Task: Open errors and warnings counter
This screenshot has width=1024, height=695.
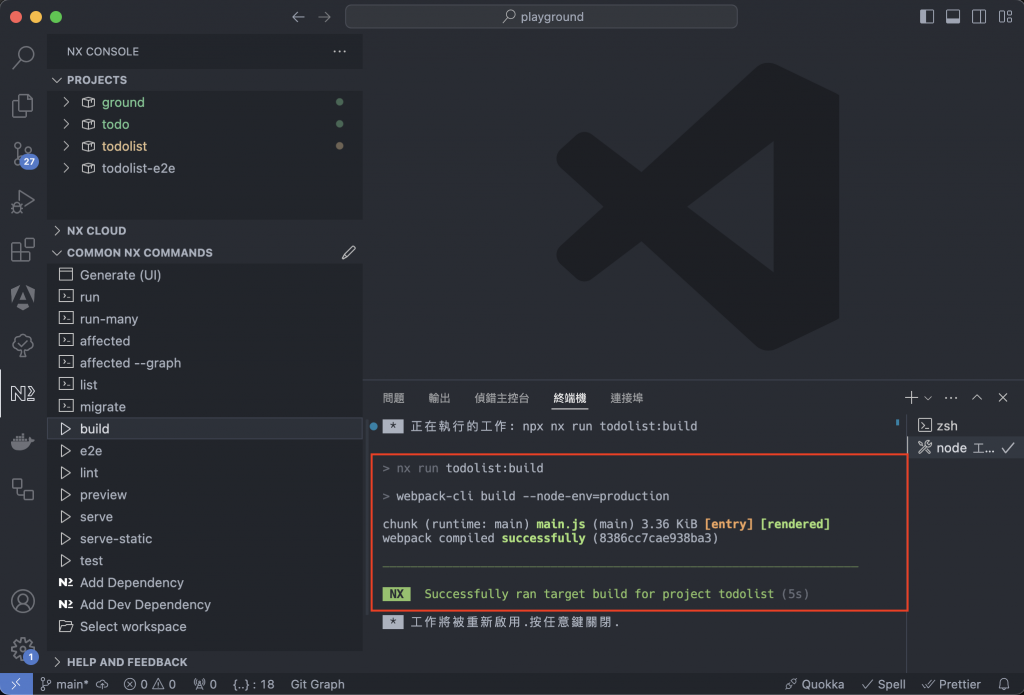Action: (x=150, y=684)
